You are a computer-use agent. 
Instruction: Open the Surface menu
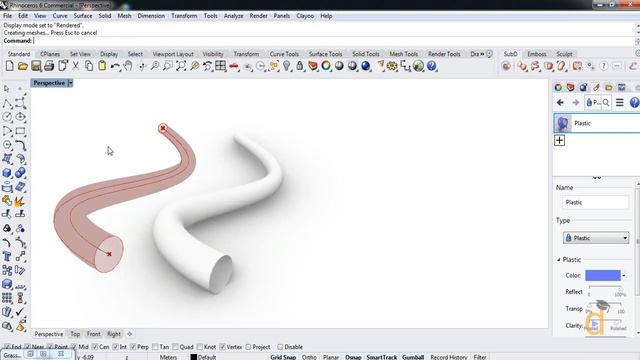click(83, 16)
